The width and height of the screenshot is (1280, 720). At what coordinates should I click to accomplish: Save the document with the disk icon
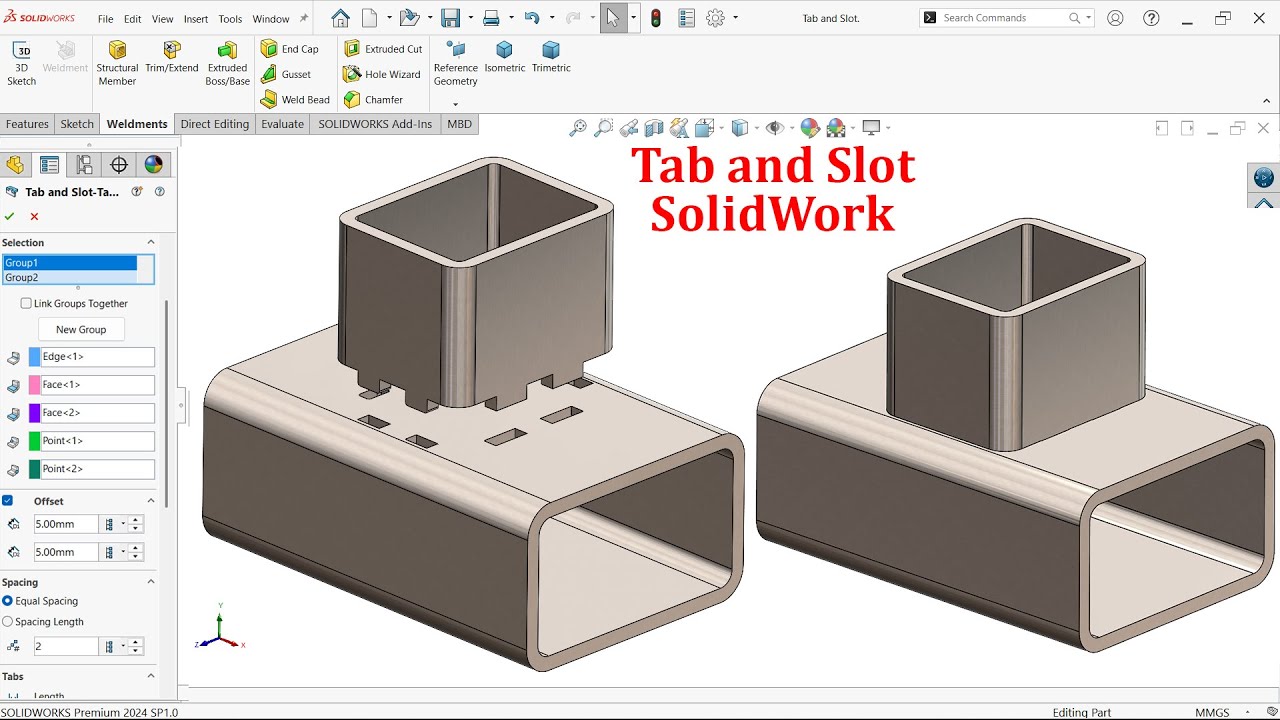pyautogui.click(x=450, y=18)
